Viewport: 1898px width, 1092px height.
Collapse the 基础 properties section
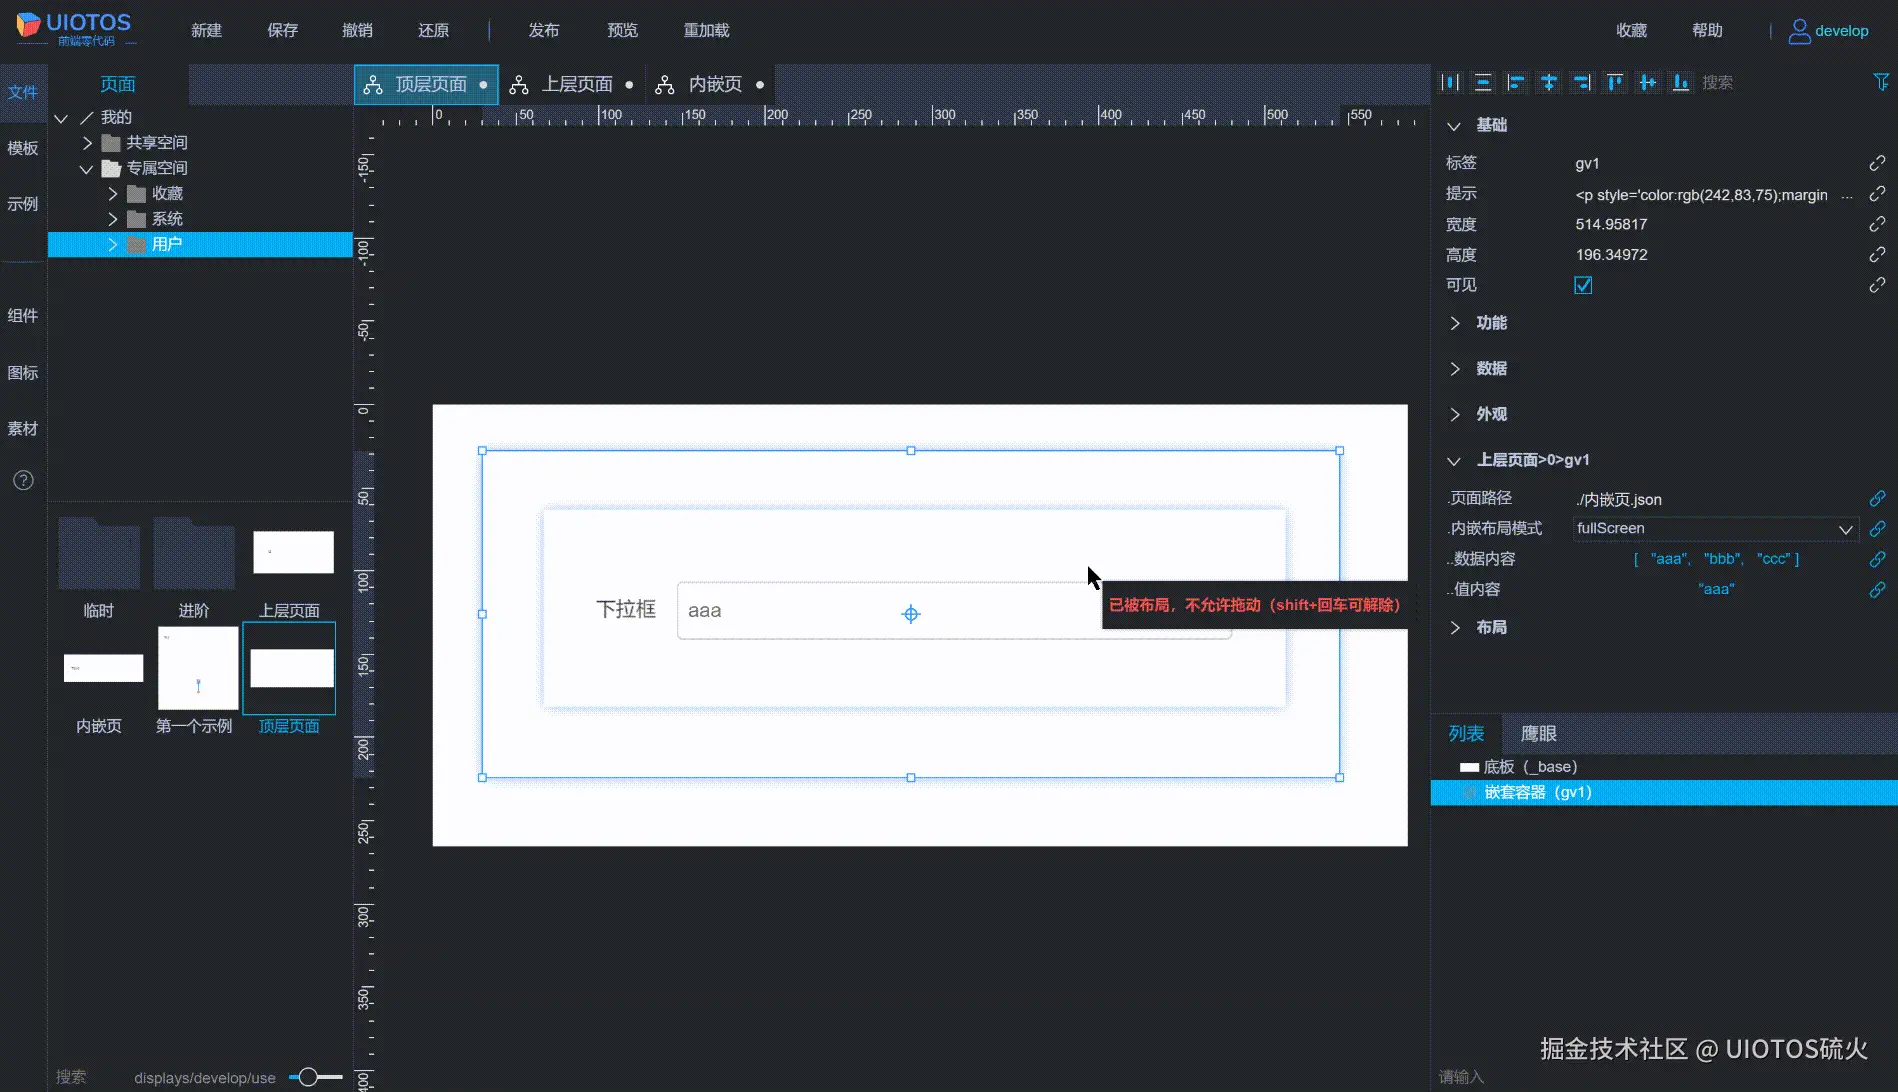(1454, 126)
